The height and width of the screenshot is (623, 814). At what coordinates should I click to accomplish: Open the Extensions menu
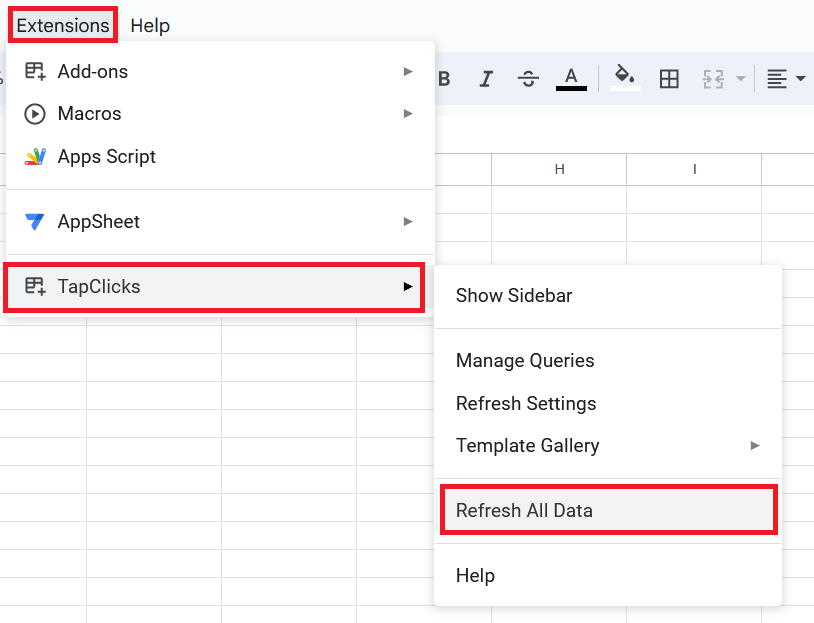(x=63, y=25)
